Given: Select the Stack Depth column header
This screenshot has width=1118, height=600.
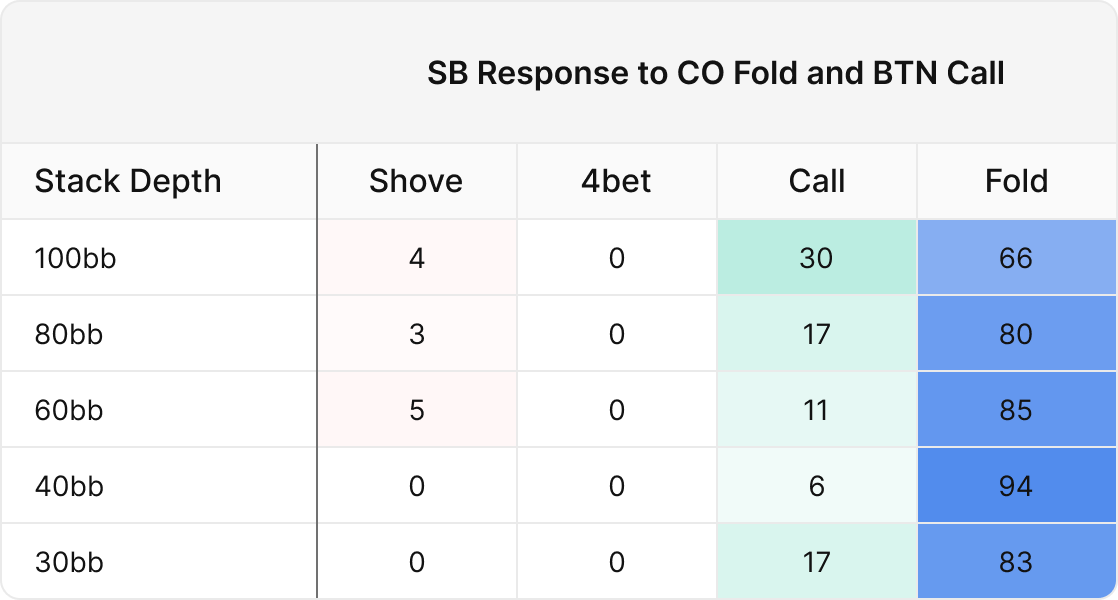Looking at the screenshot, I should 128,182.
